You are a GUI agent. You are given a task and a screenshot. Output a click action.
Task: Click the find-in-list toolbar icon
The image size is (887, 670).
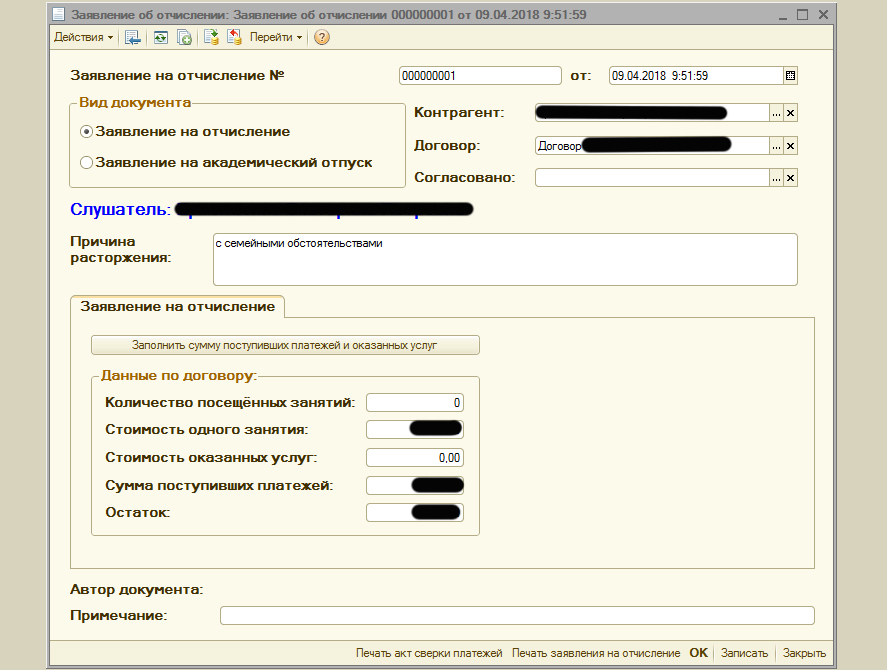[x=132, y=37]
